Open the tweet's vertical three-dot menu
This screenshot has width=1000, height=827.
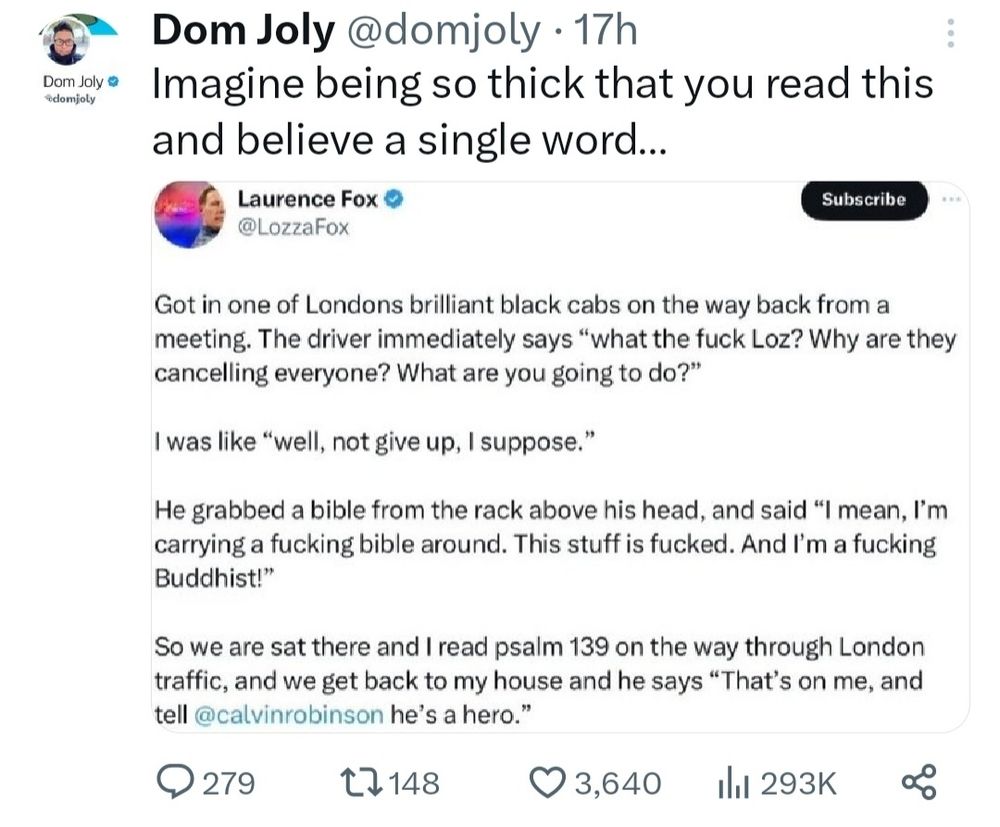click(950, 35)
